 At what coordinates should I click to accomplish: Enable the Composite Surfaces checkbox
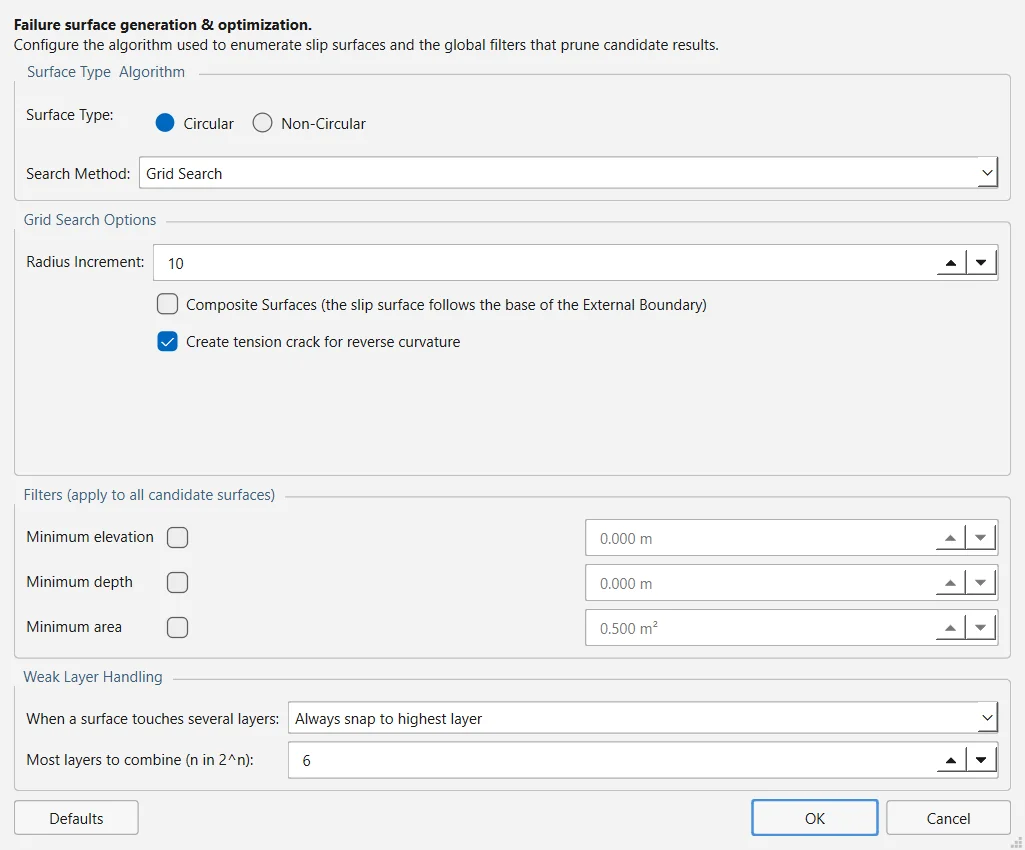[167, 304]
